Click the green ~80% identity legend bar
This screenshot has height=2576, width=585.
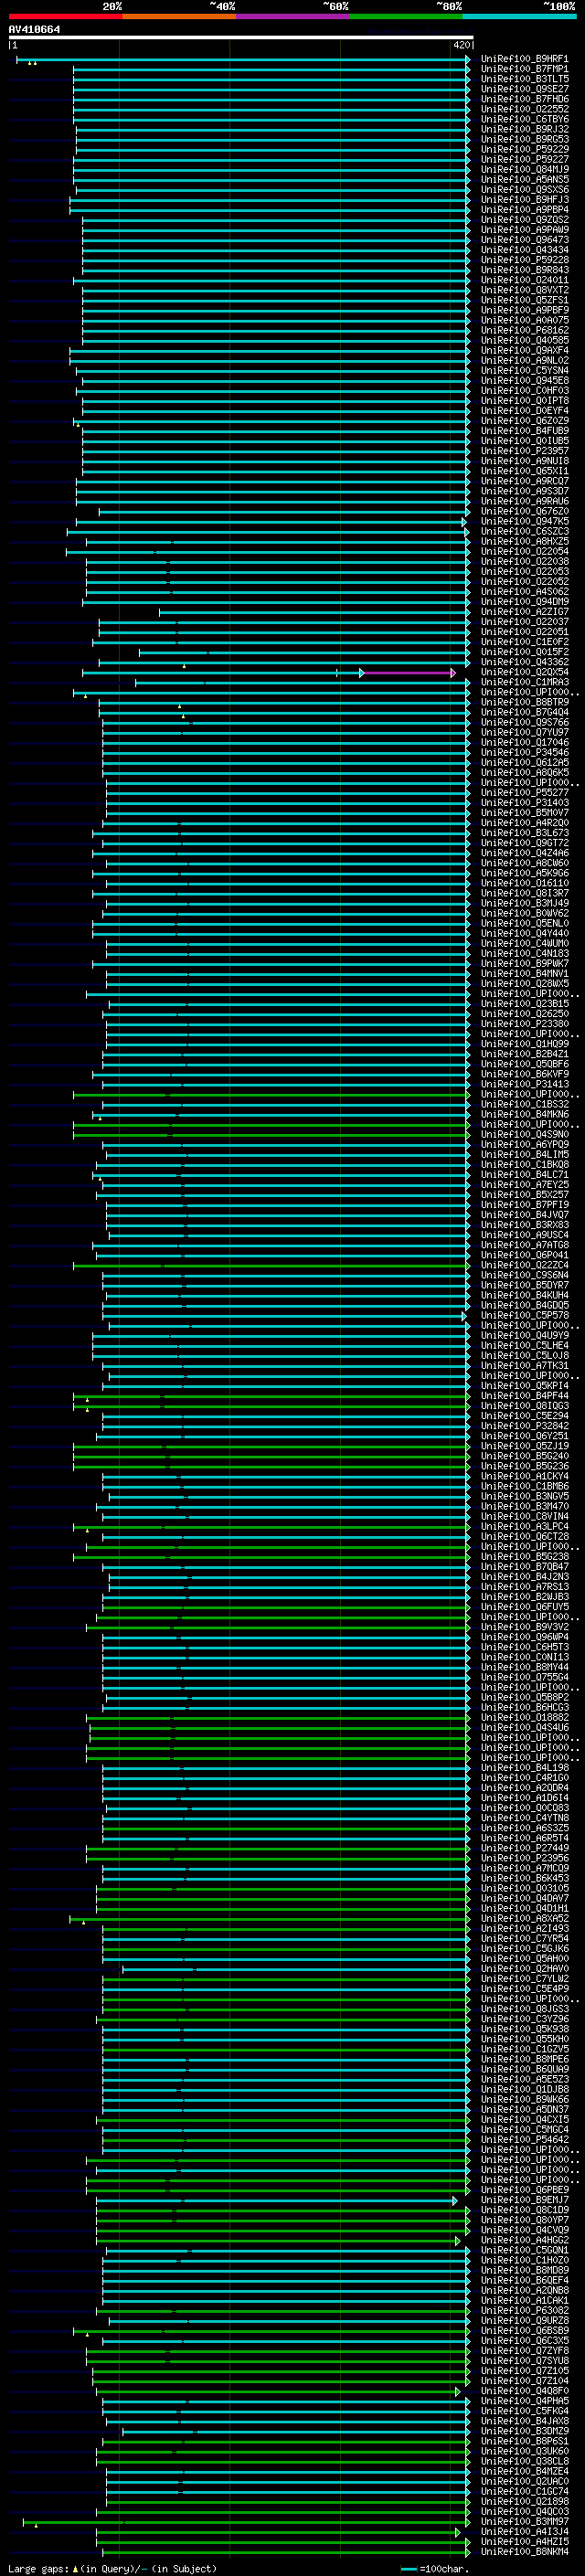click(x=406, y=16)
